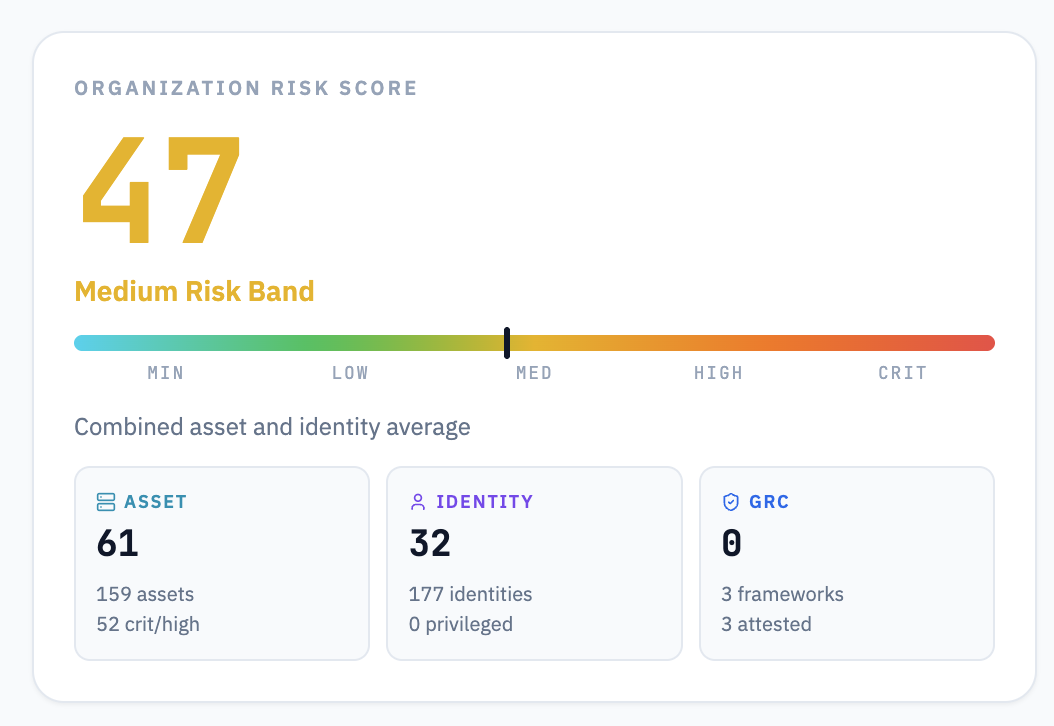Click the ASSET card title
1054x726 pixels.
[155, 501]
